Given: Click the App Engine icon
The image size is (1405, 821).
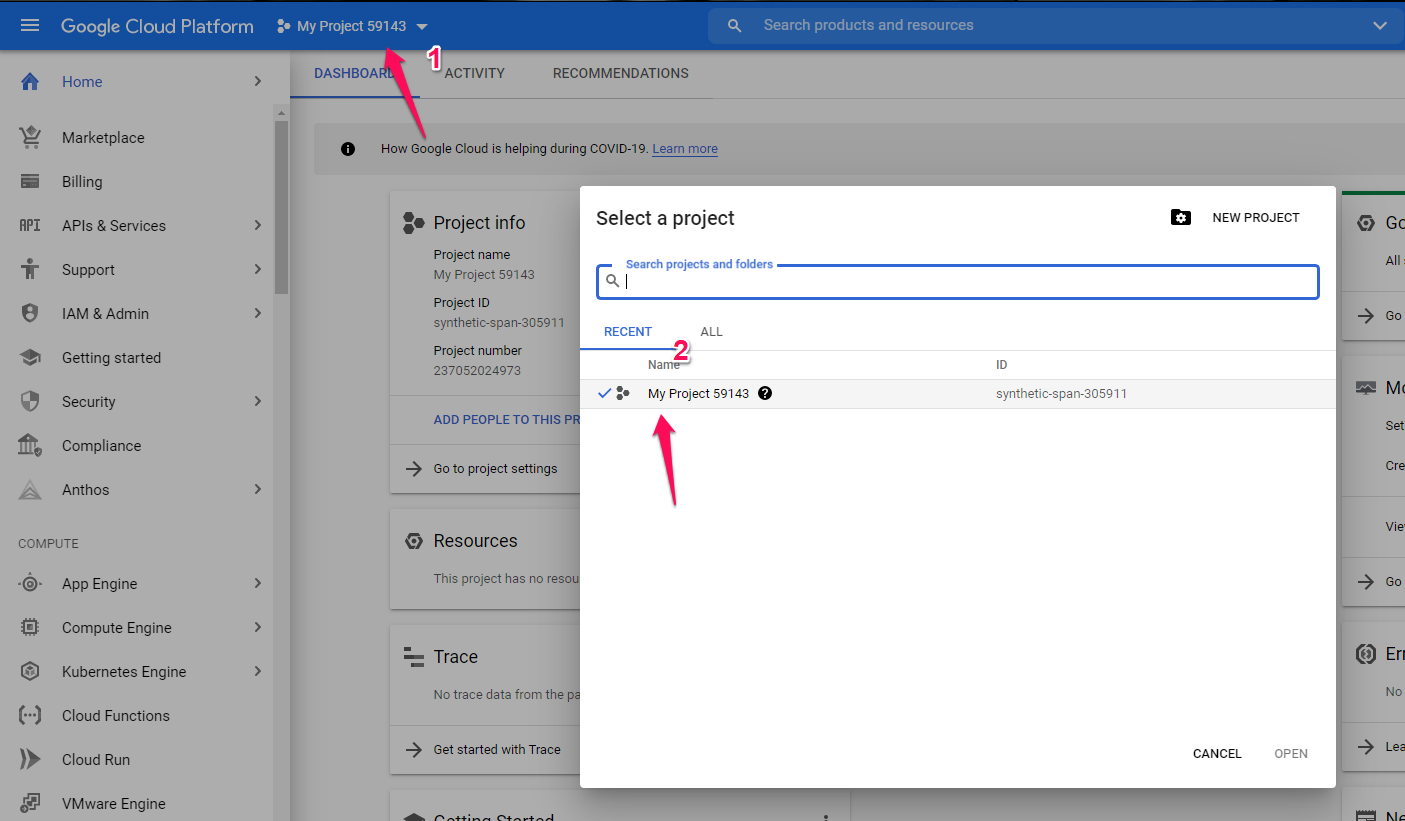Looking at the screenshot, I should coord(30,584).
